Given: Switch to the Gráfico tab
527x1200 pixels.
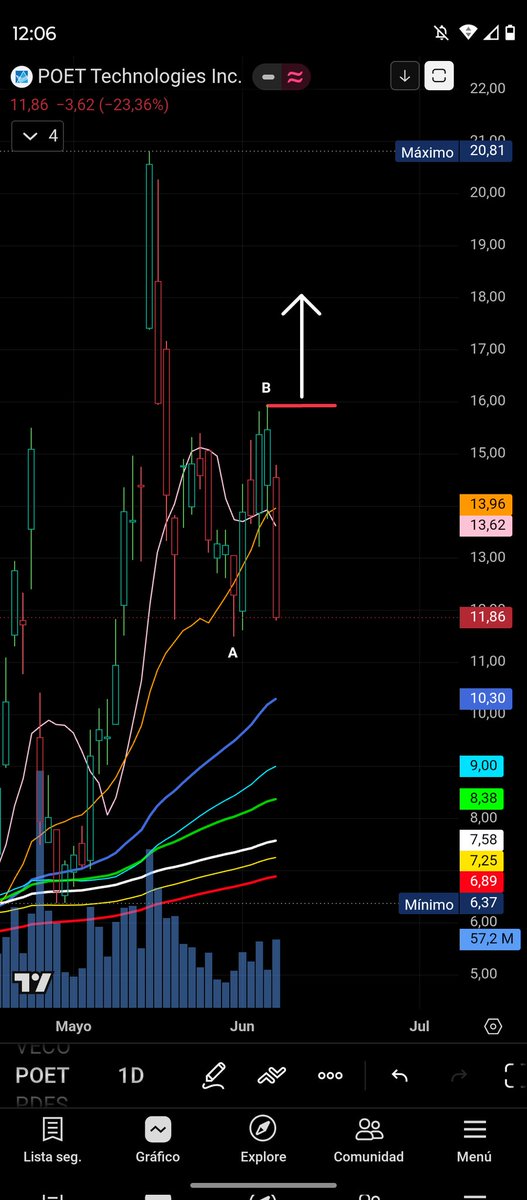Looking at the screenshot, I should click(x=158, y=1140).
